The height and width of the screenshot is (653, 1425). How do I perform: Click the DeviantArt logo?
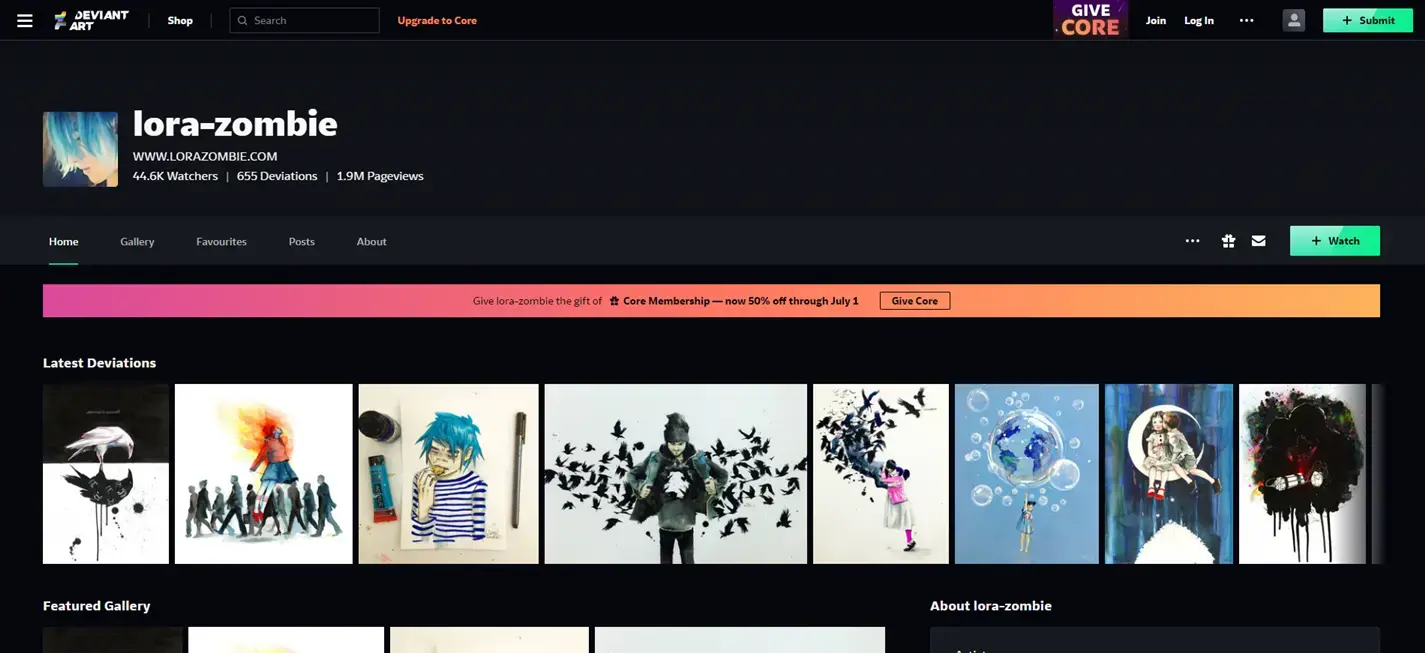(x=91, y=20)
